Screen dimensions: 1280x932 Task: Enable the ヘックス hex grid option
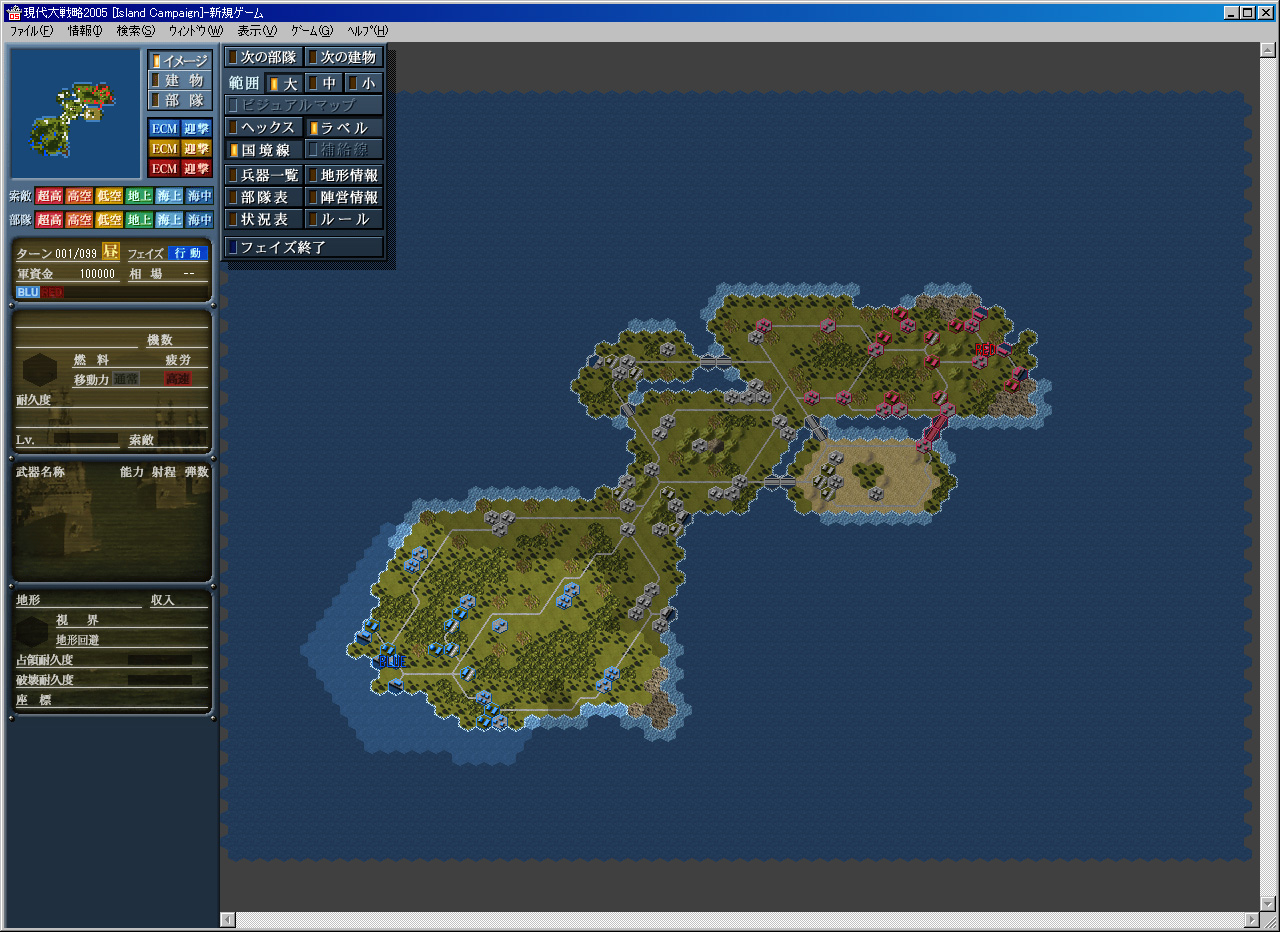pyautogui.click(x=264, y=128)
